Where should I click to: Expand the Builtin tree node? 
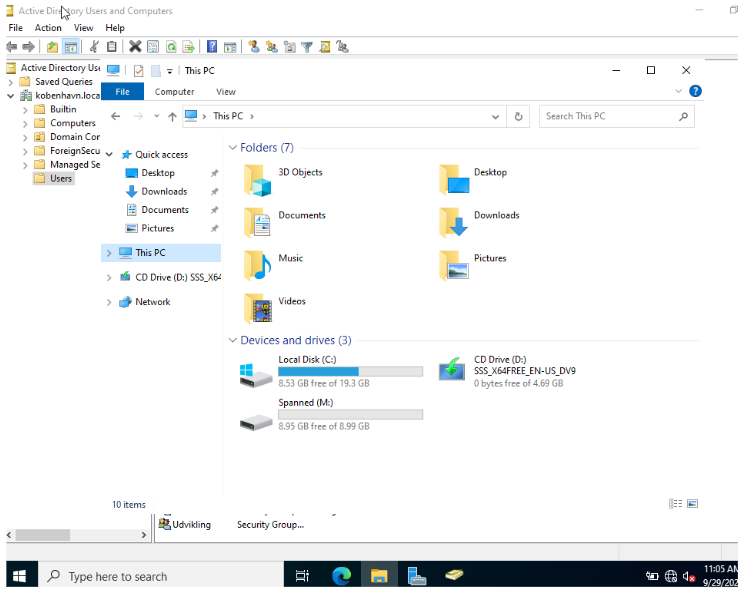(x=25, y=109)
